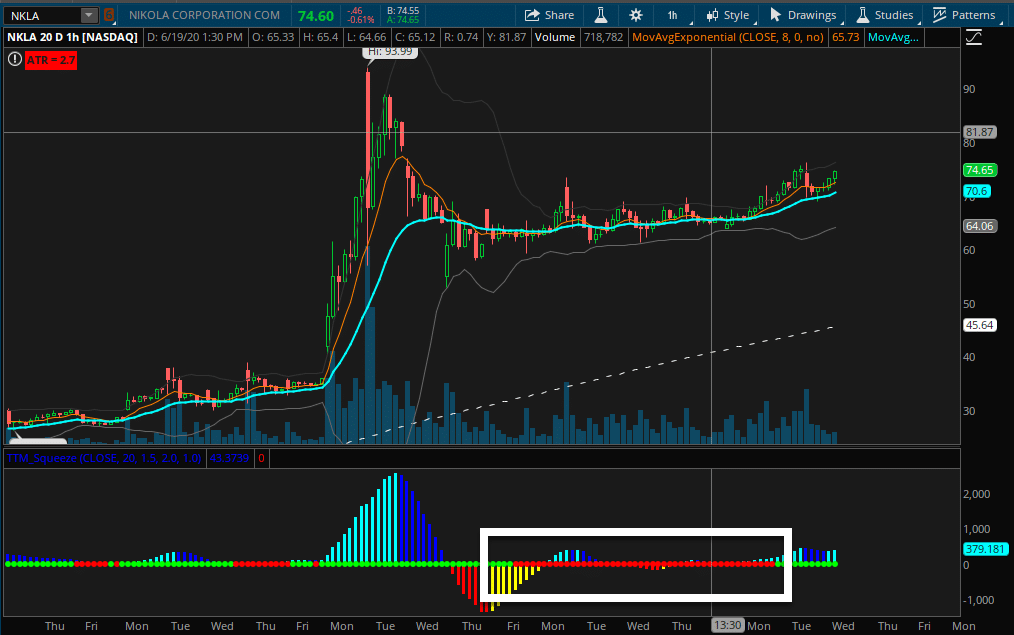The image size is (1014, 635).
Task: Click the range value R: 0.74
Action: [460, 38]
